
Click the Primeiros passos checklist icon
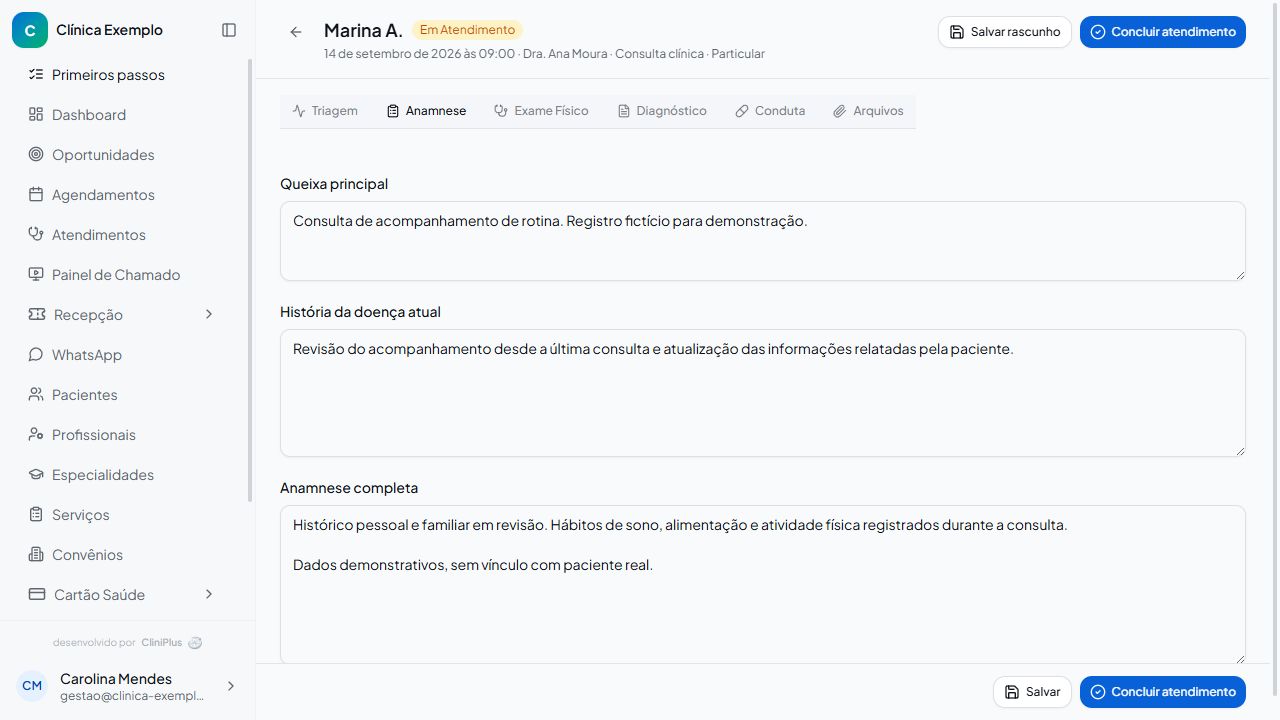tap(36, 74)
